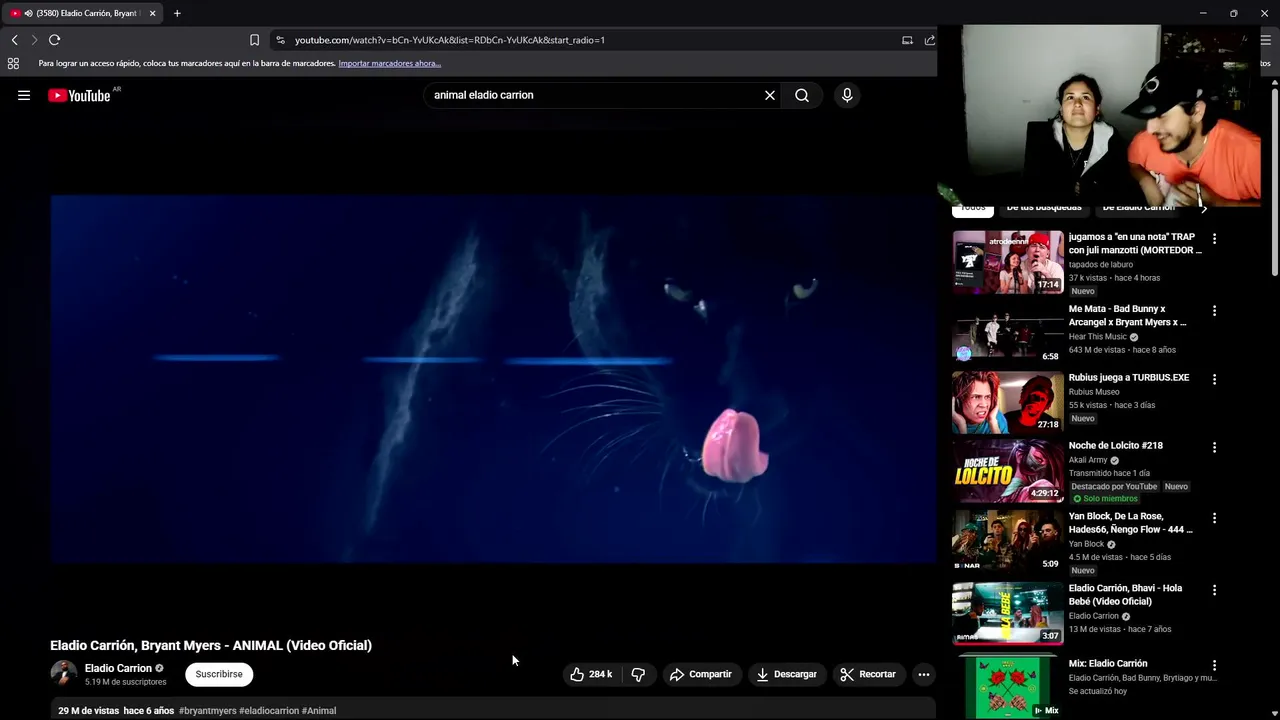Click the #eladiocarrion hashtag
The height and width of the screenshot is (720, 1280).
point(269,711)
